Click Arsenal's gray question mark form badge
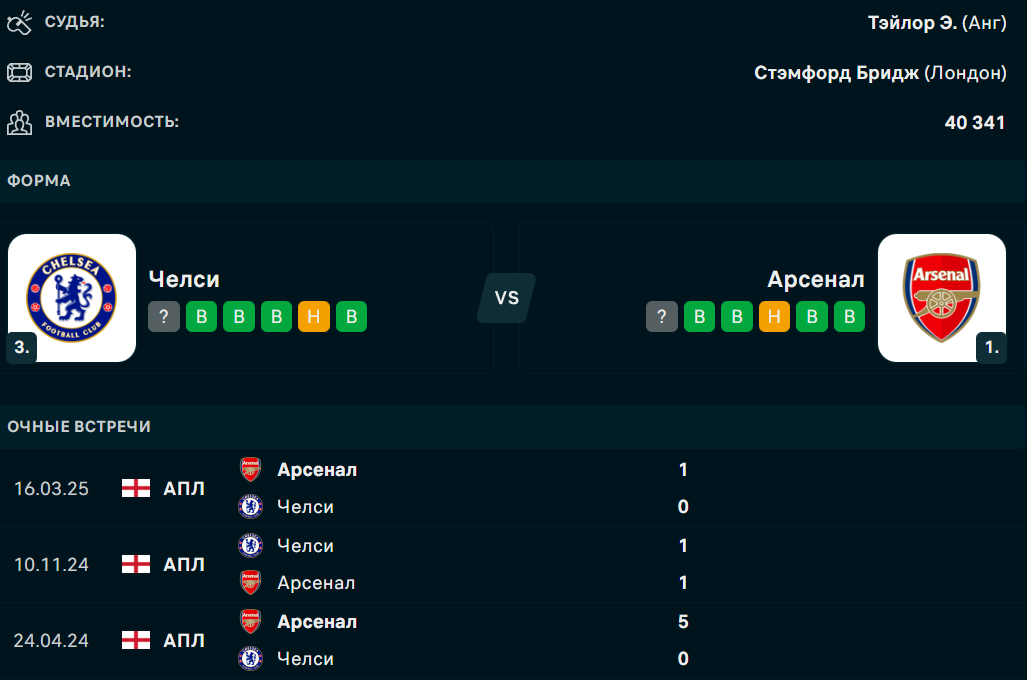Screen dimensions: 1027x680 [661, 317]
